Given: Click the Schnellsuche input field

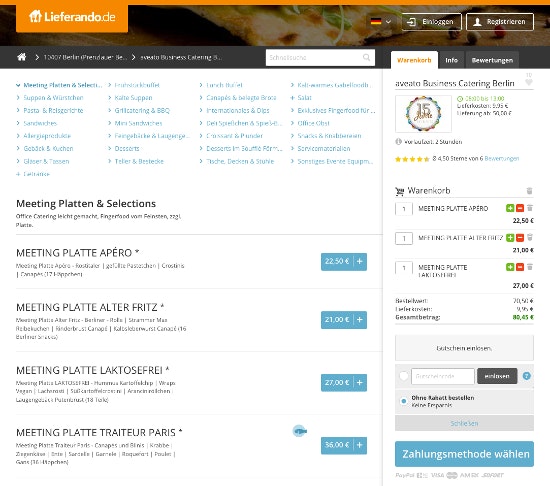Looking at the screenshot, I should click(x=314, y=58).
